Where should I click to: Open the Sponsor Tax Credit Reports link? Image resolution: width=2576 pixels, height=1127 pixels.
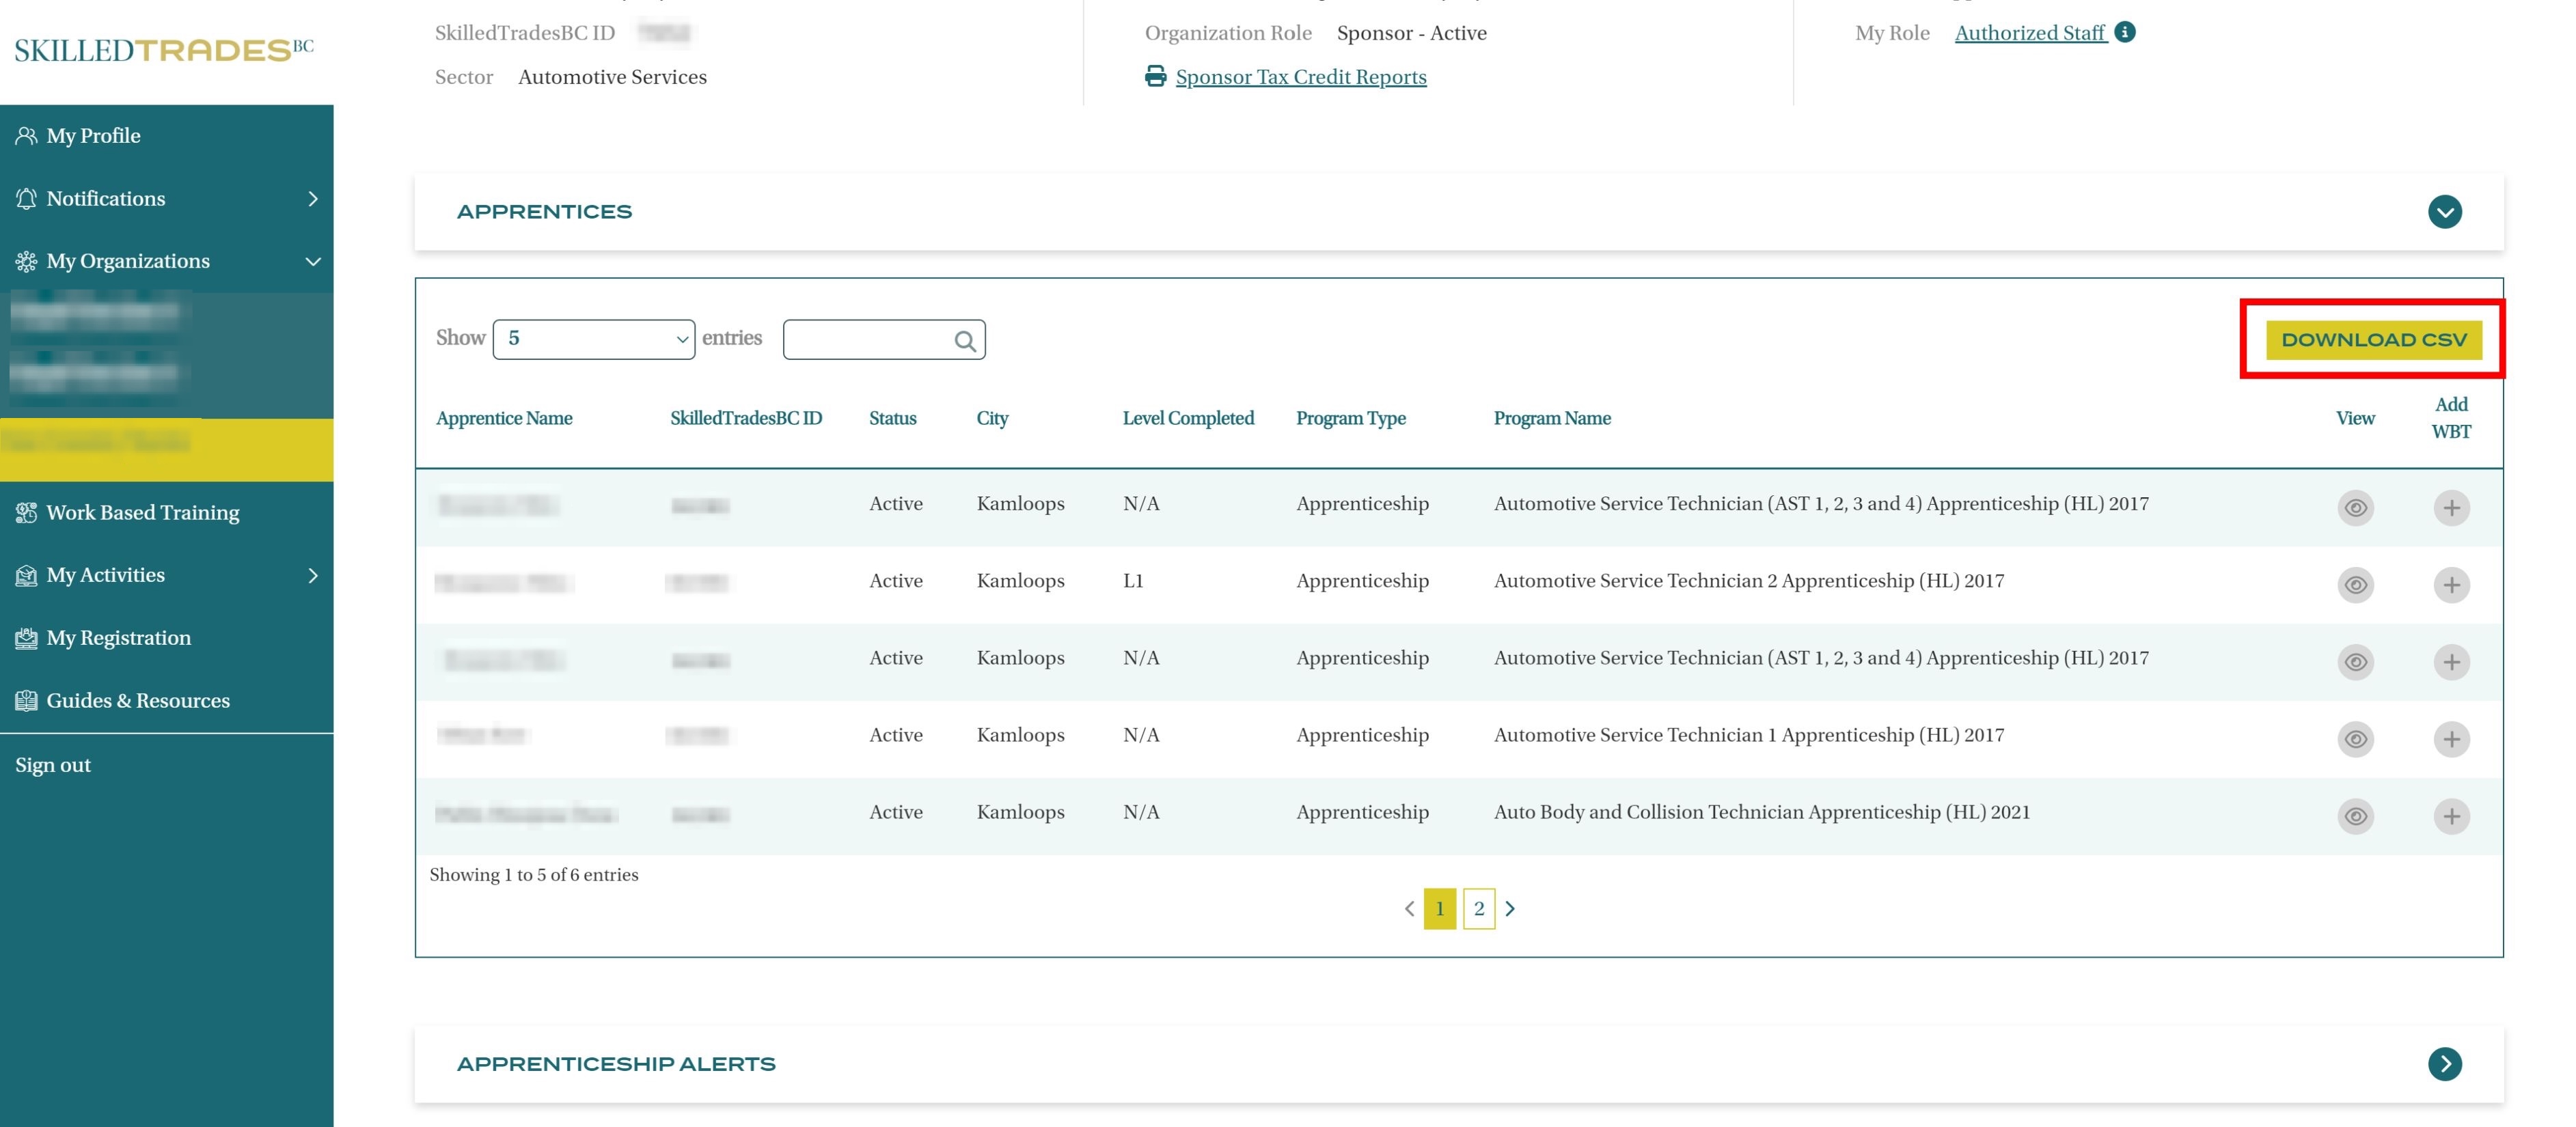coord(1300,77)
